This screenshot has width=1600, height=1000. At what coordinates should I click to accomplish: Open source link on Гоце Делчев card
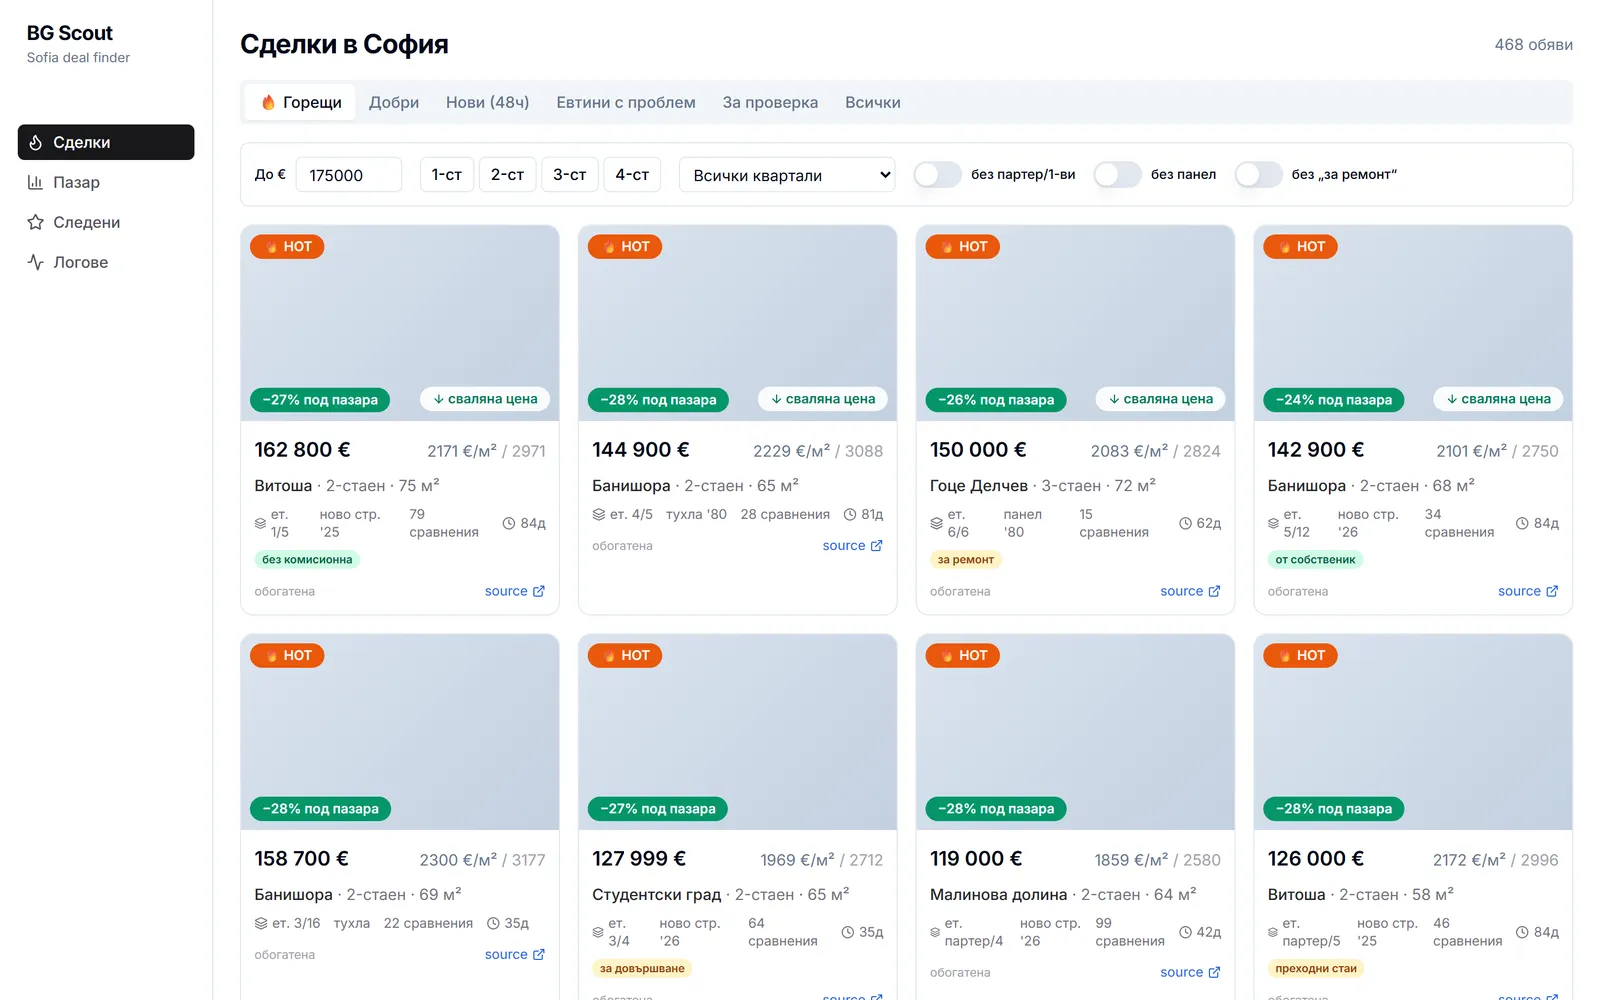point(1190,591)
